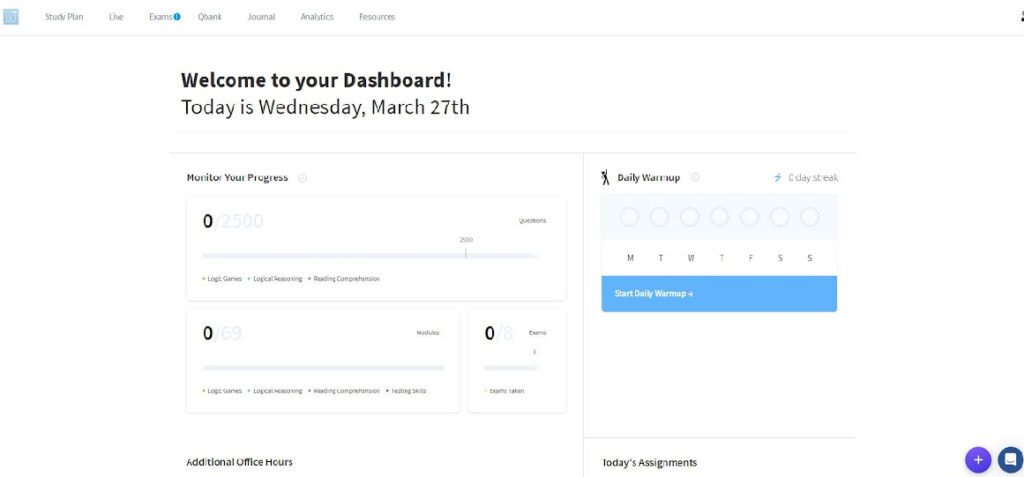This screenshot has height=477, width=1024.
Task: Select Saturday's warmup circle
Action: (779, 217)
